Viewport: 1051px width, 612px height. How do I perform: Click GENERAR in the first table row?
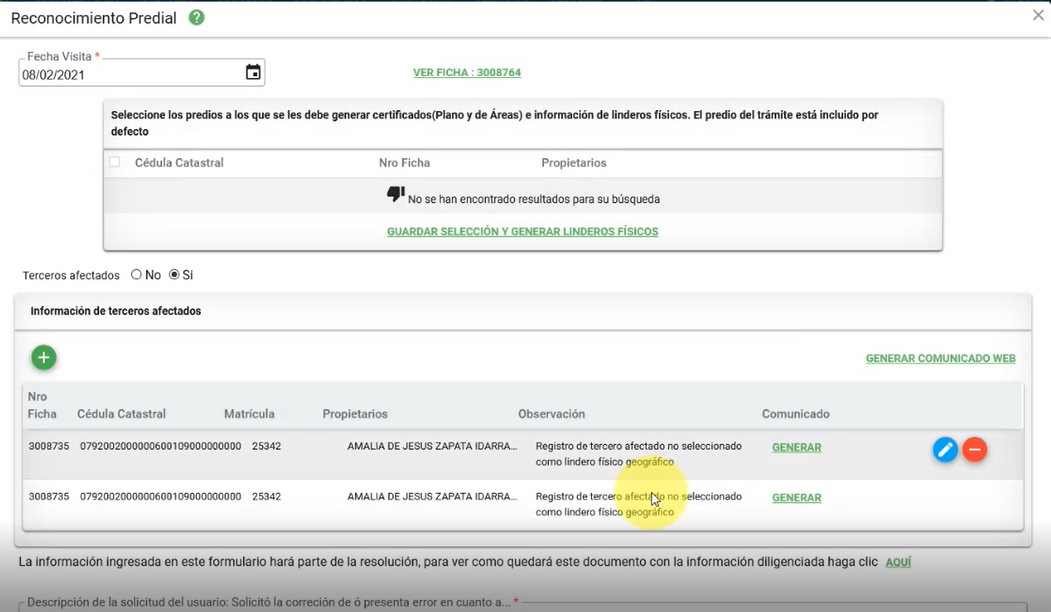(796, 448)
